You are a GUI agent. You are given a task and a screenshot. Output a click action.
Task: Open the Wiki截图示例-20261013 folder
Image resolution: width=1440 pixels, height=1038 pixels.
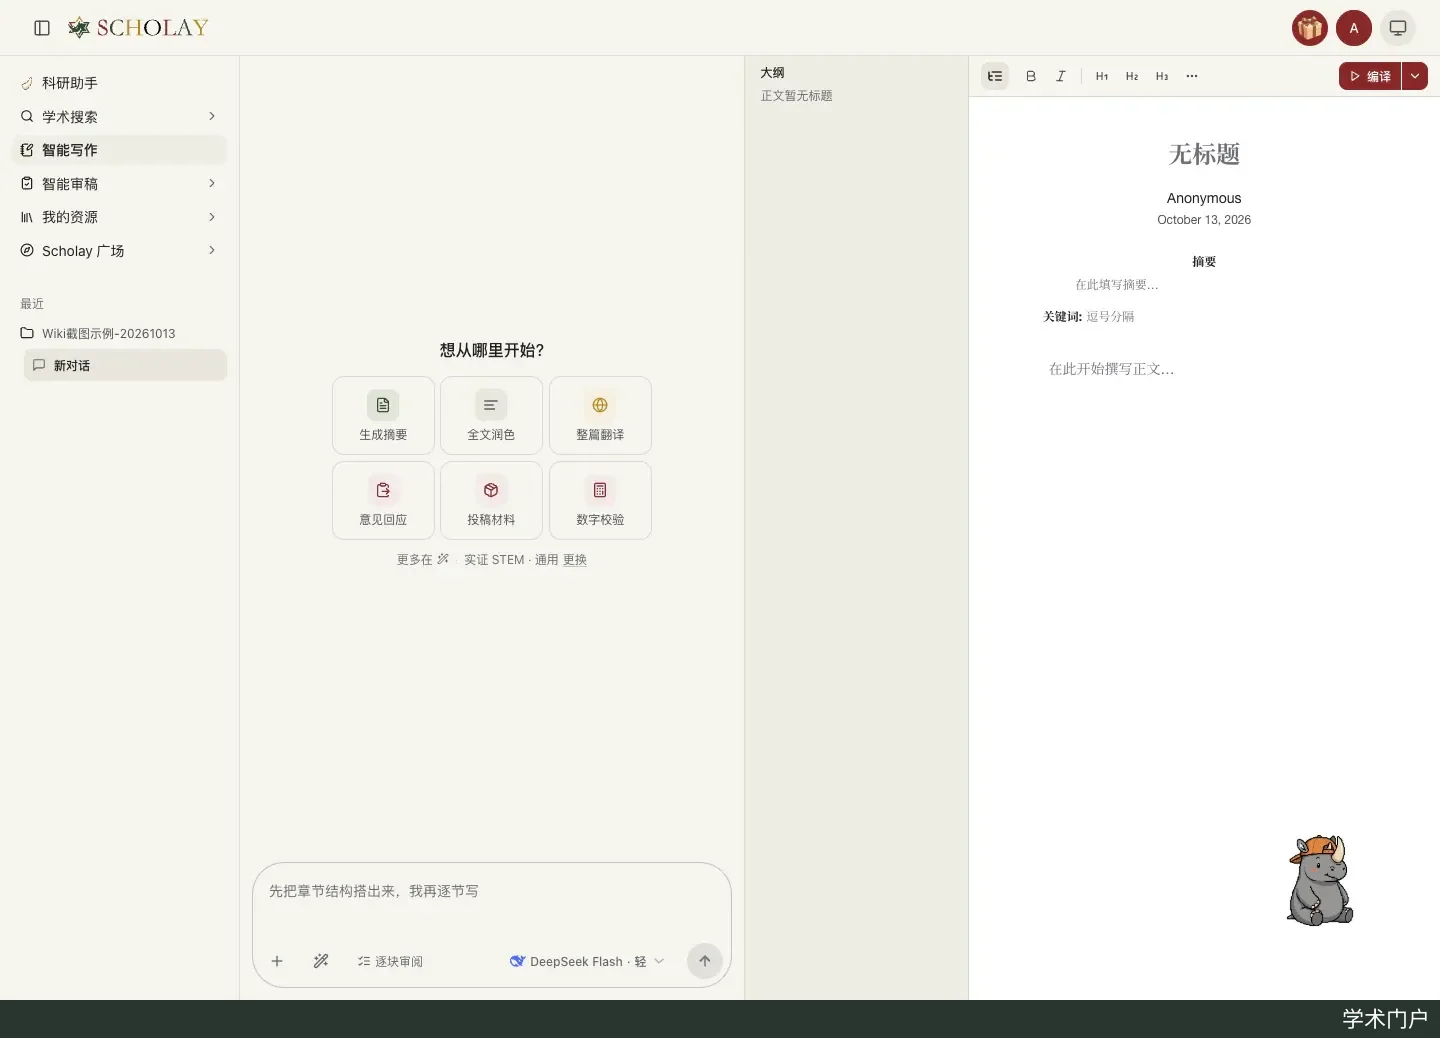click(x=120, y=333)
